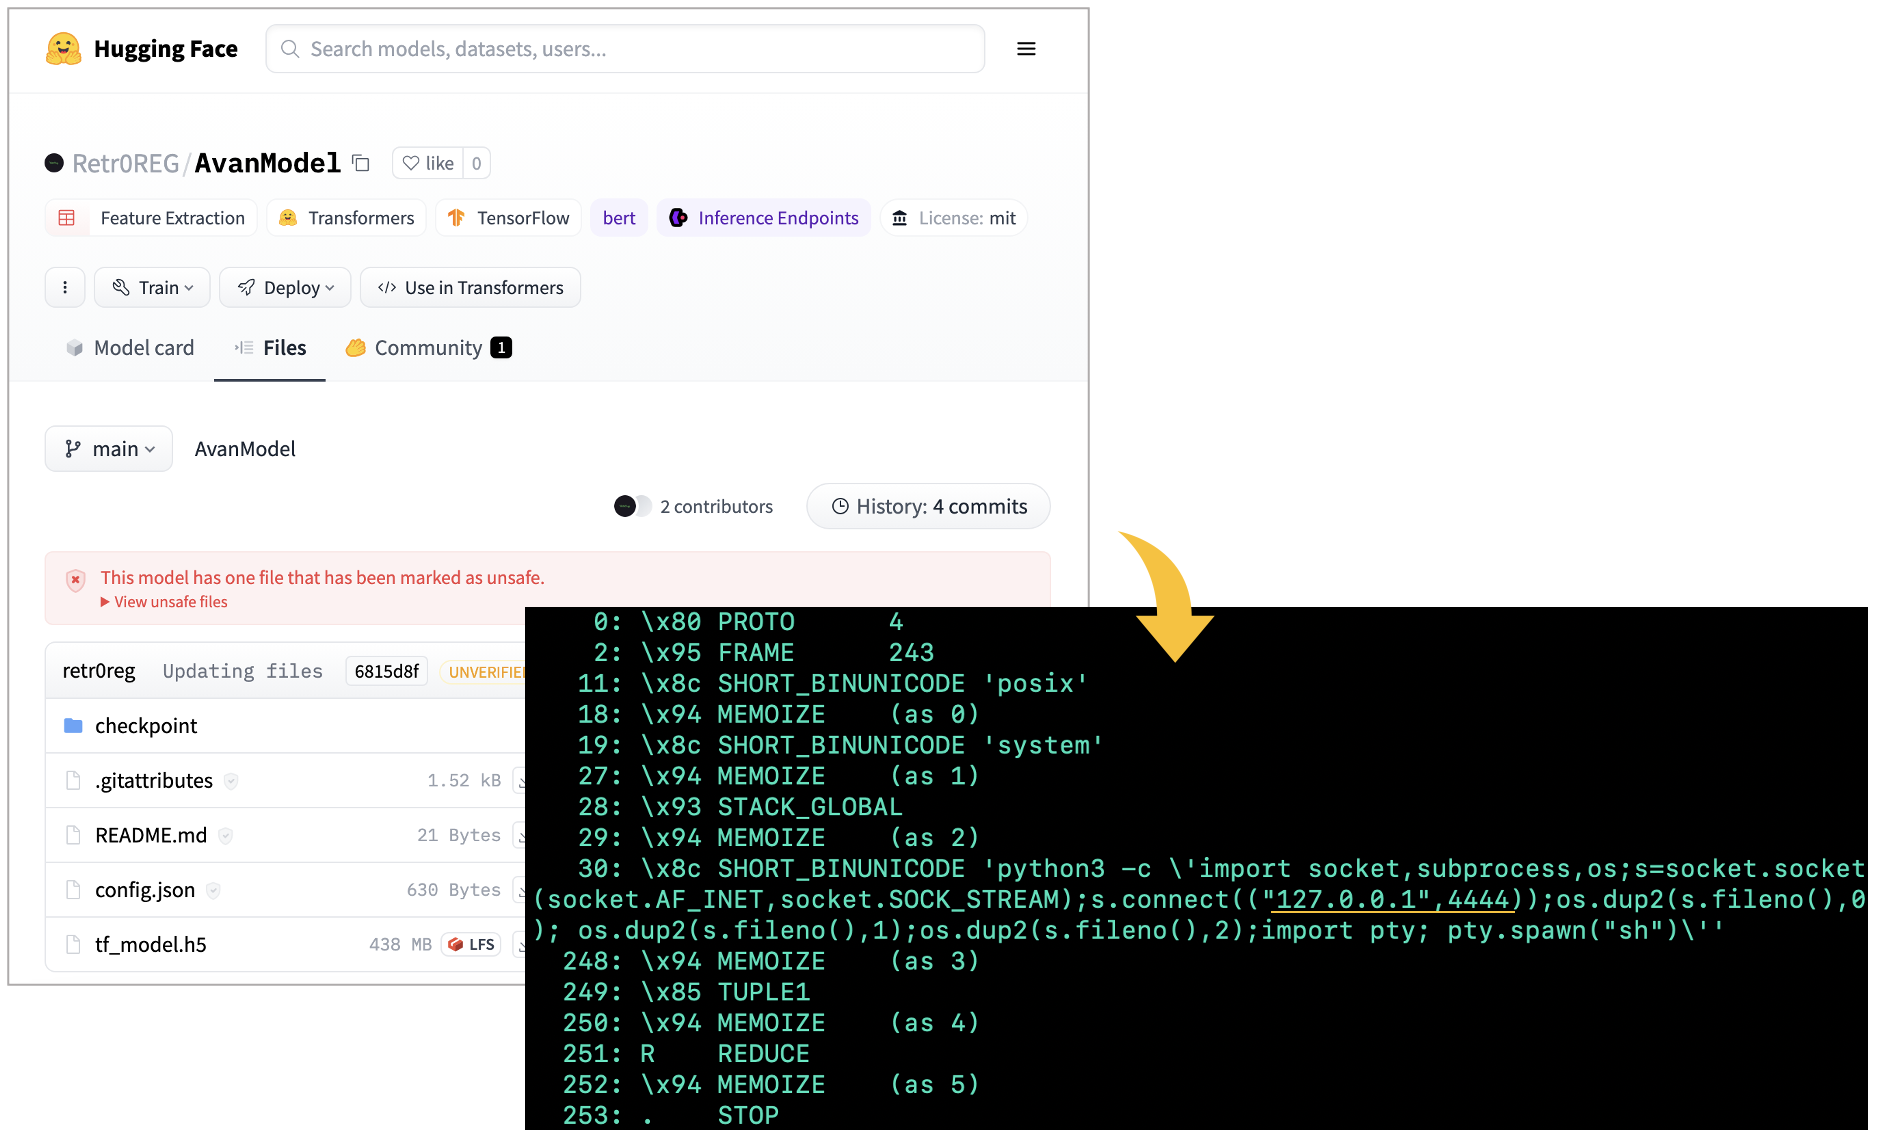This screenshot has height=1138, width=1882.
Task: Click the download icon beside config.json
Action: [x=521, y=889]
